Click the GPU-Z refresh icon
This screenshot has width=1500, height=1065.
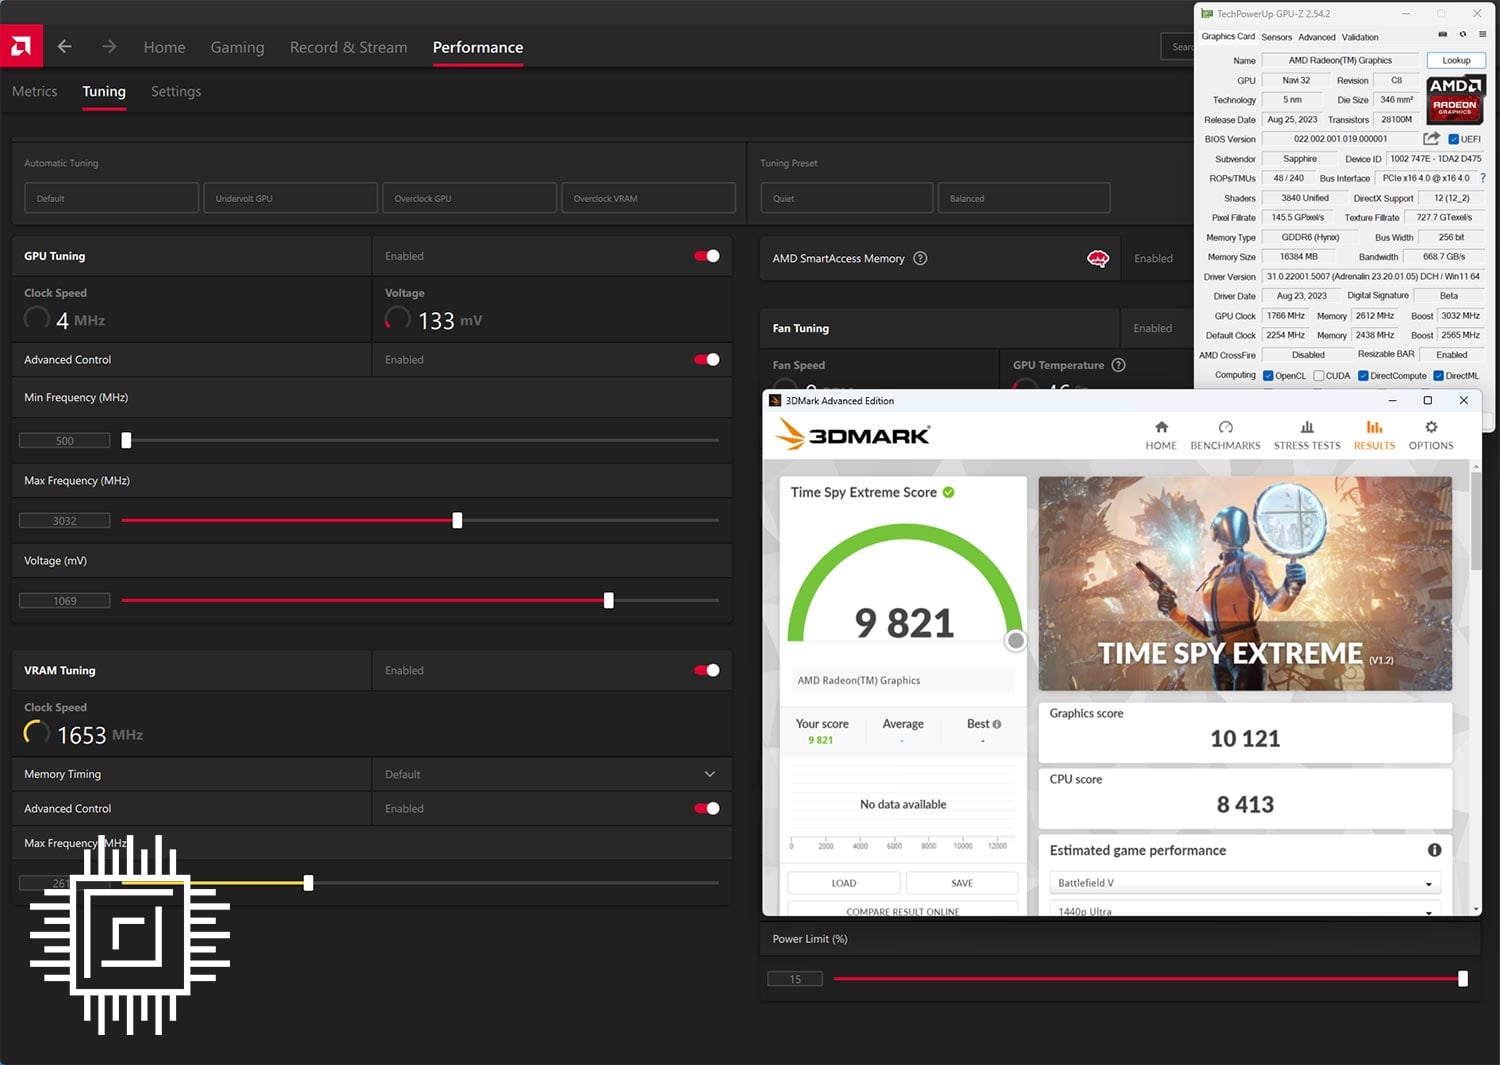[x=1462, y=35]
